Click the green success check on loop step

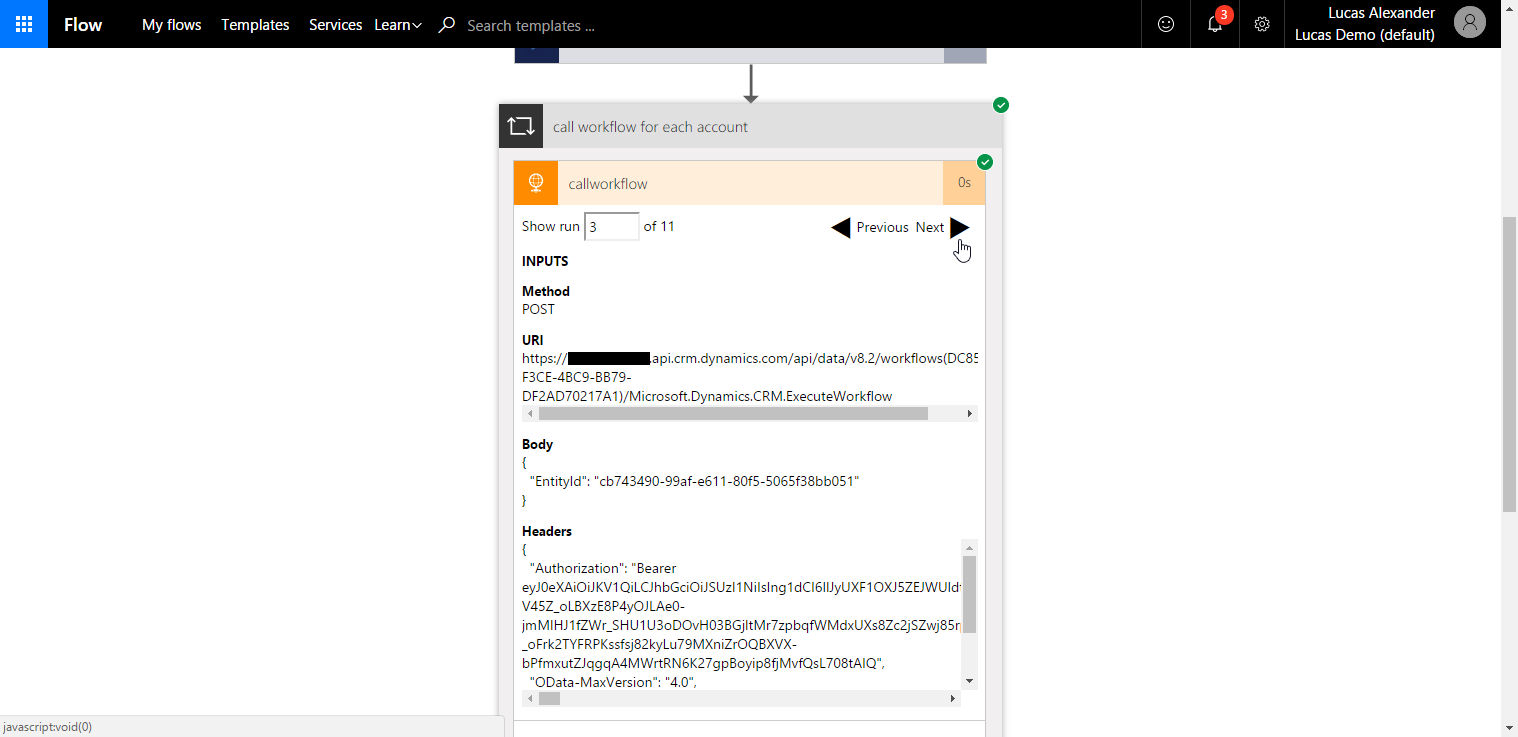coord(1001,105)
